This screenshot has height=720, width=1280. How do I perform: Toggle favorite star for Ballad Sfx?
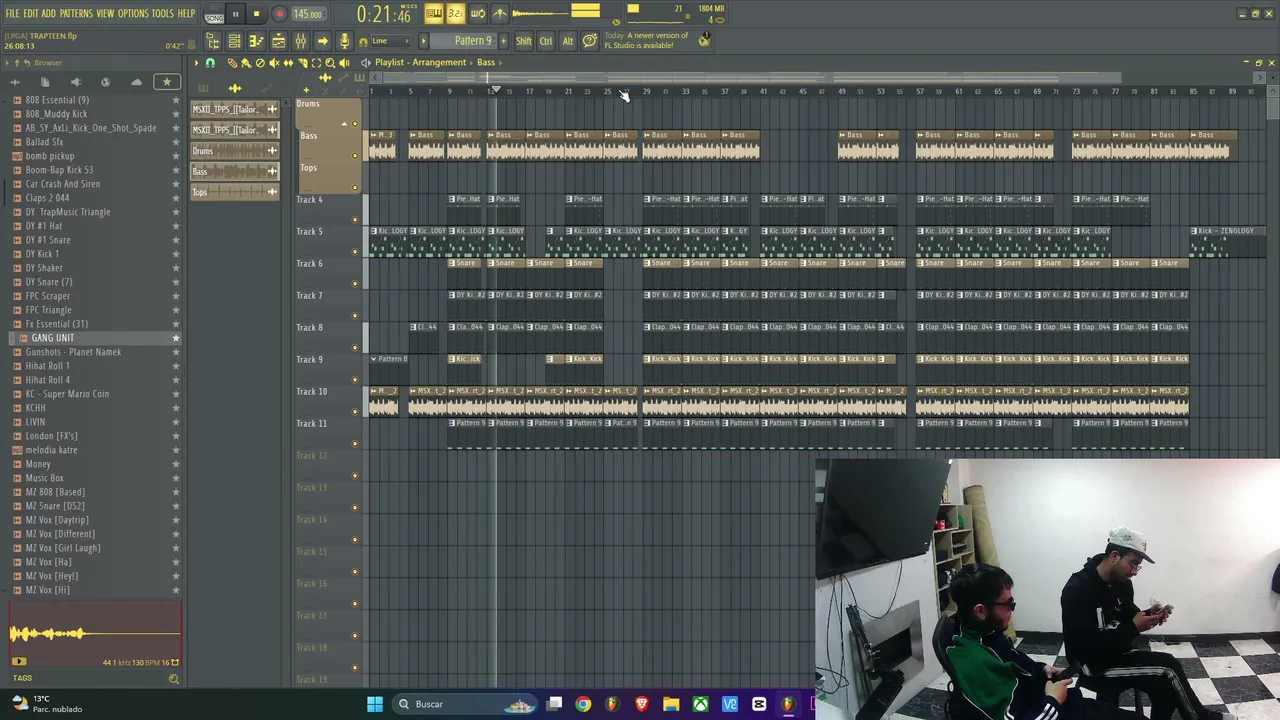point(176,142)
